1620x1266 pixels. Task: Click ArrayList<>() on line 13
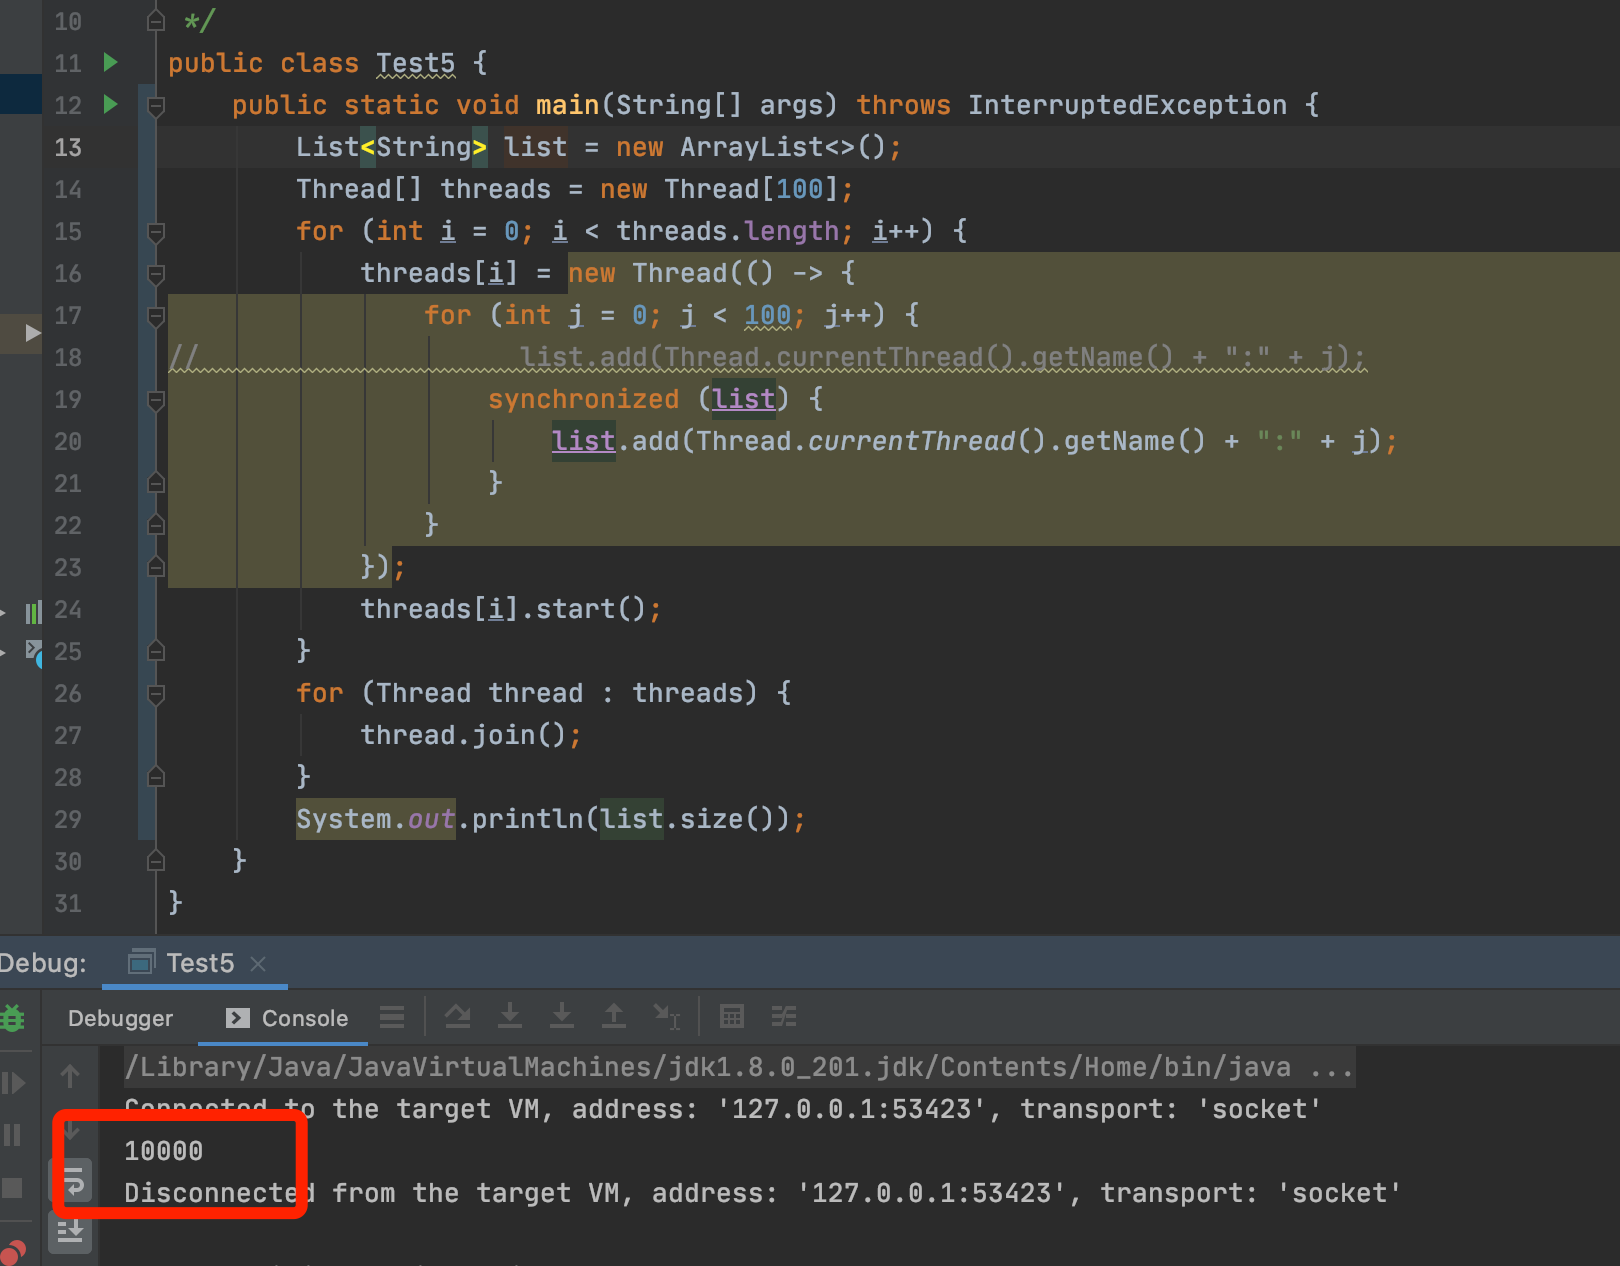[783, 147]
